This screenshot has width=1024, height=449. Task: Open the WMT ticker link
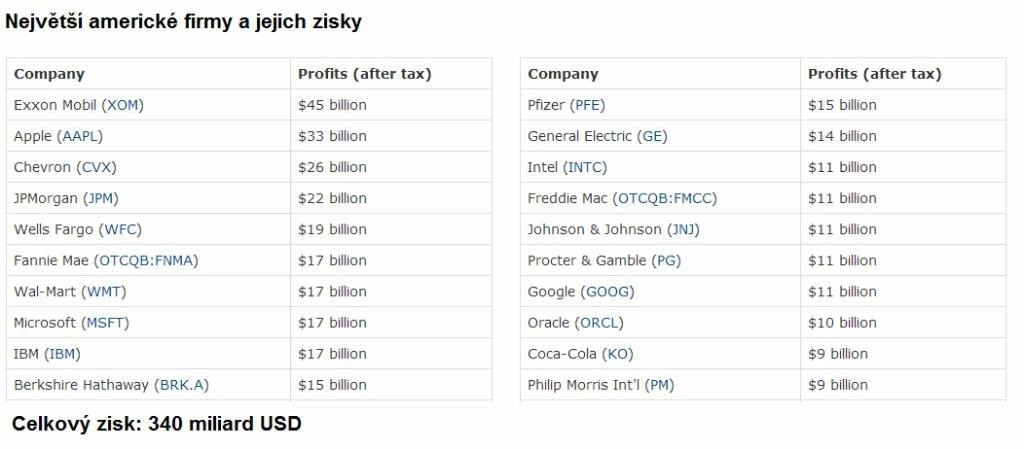(104, 292)
